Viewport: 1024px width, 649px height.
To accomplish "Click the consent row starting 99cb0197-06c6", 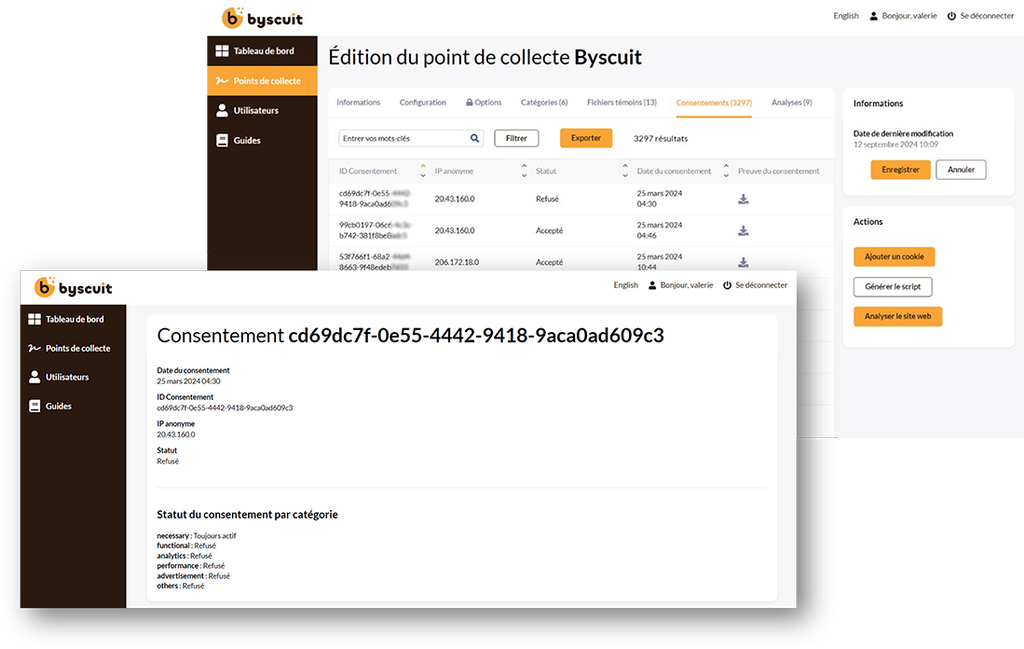I will click(581, 230).
